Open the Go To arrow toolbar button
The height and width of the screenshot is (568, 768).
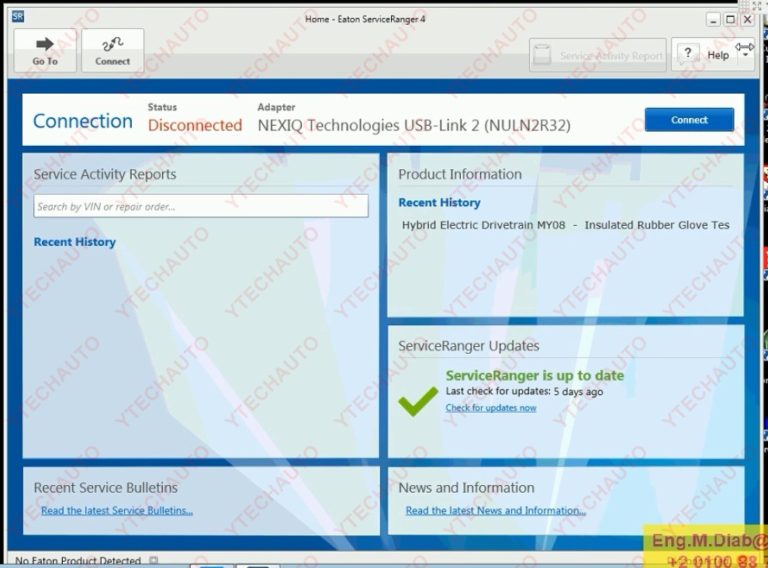coord(45,50)
